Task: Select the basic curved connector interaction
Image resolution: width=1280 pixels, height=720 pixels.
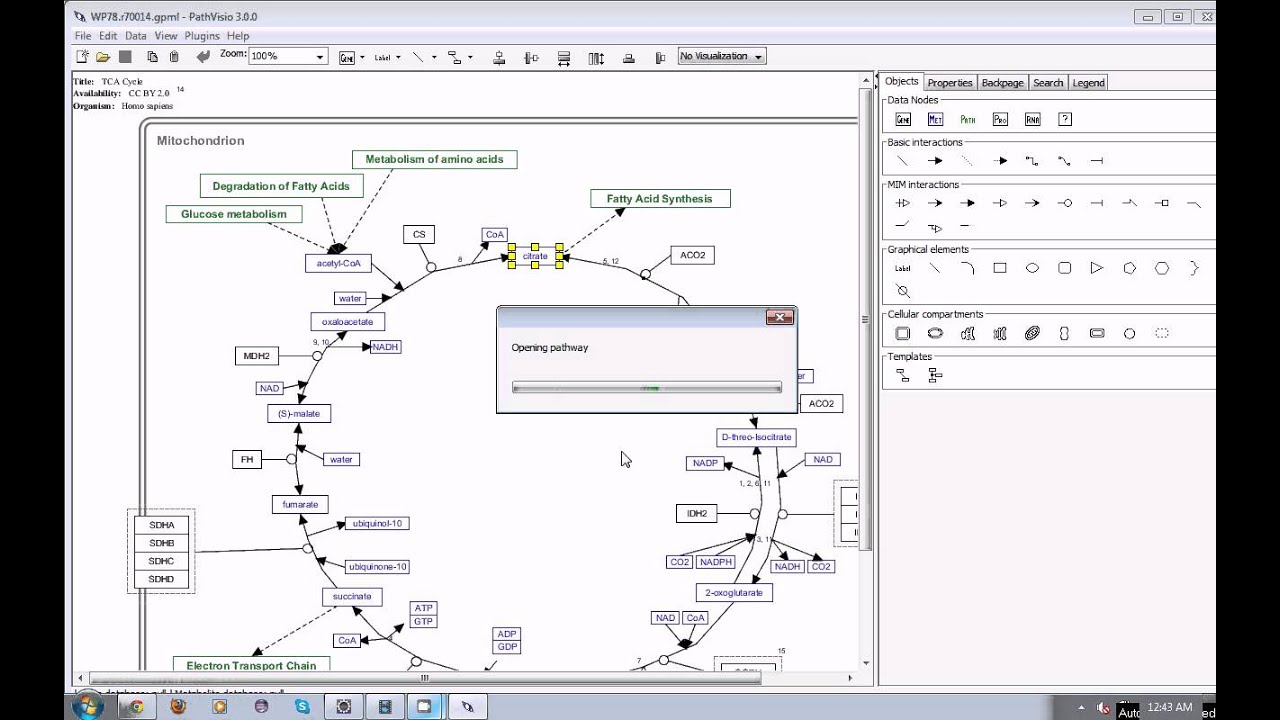Action: point(1065,161)
